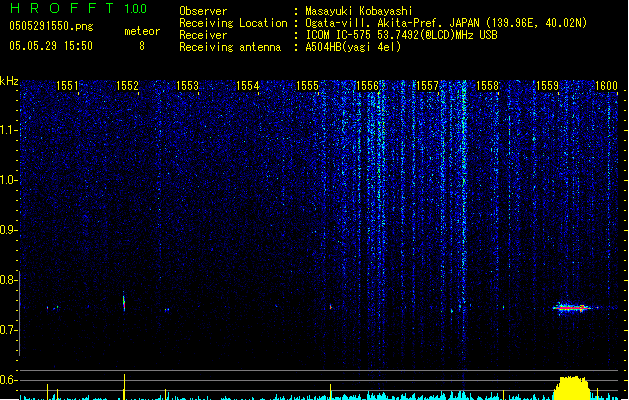Click the 1552 time marker
This screenshot has width=629, height=400.
pyautogui.click(x=127, y=86)
